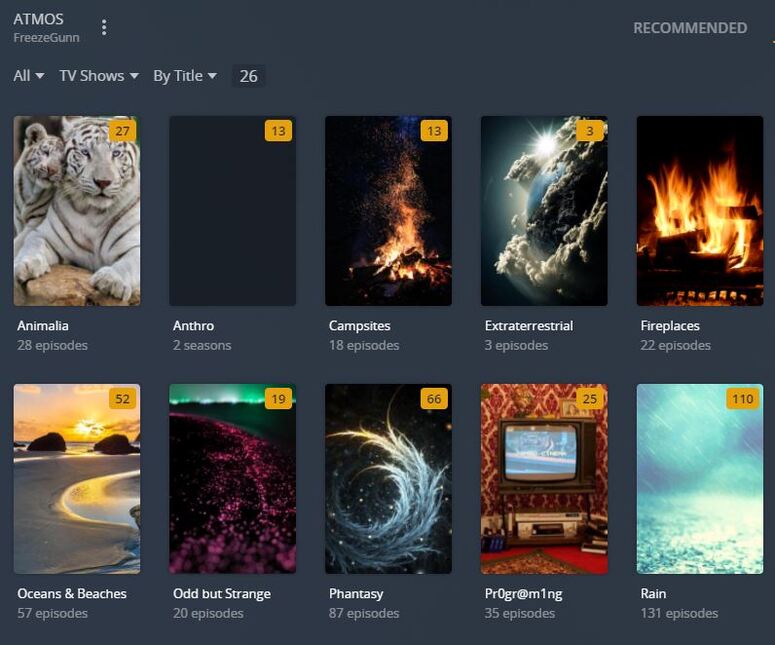Screen dimensions: 775x645
Task: Click '18 episodes' under Campsites
Action: [x=364, y=345]
